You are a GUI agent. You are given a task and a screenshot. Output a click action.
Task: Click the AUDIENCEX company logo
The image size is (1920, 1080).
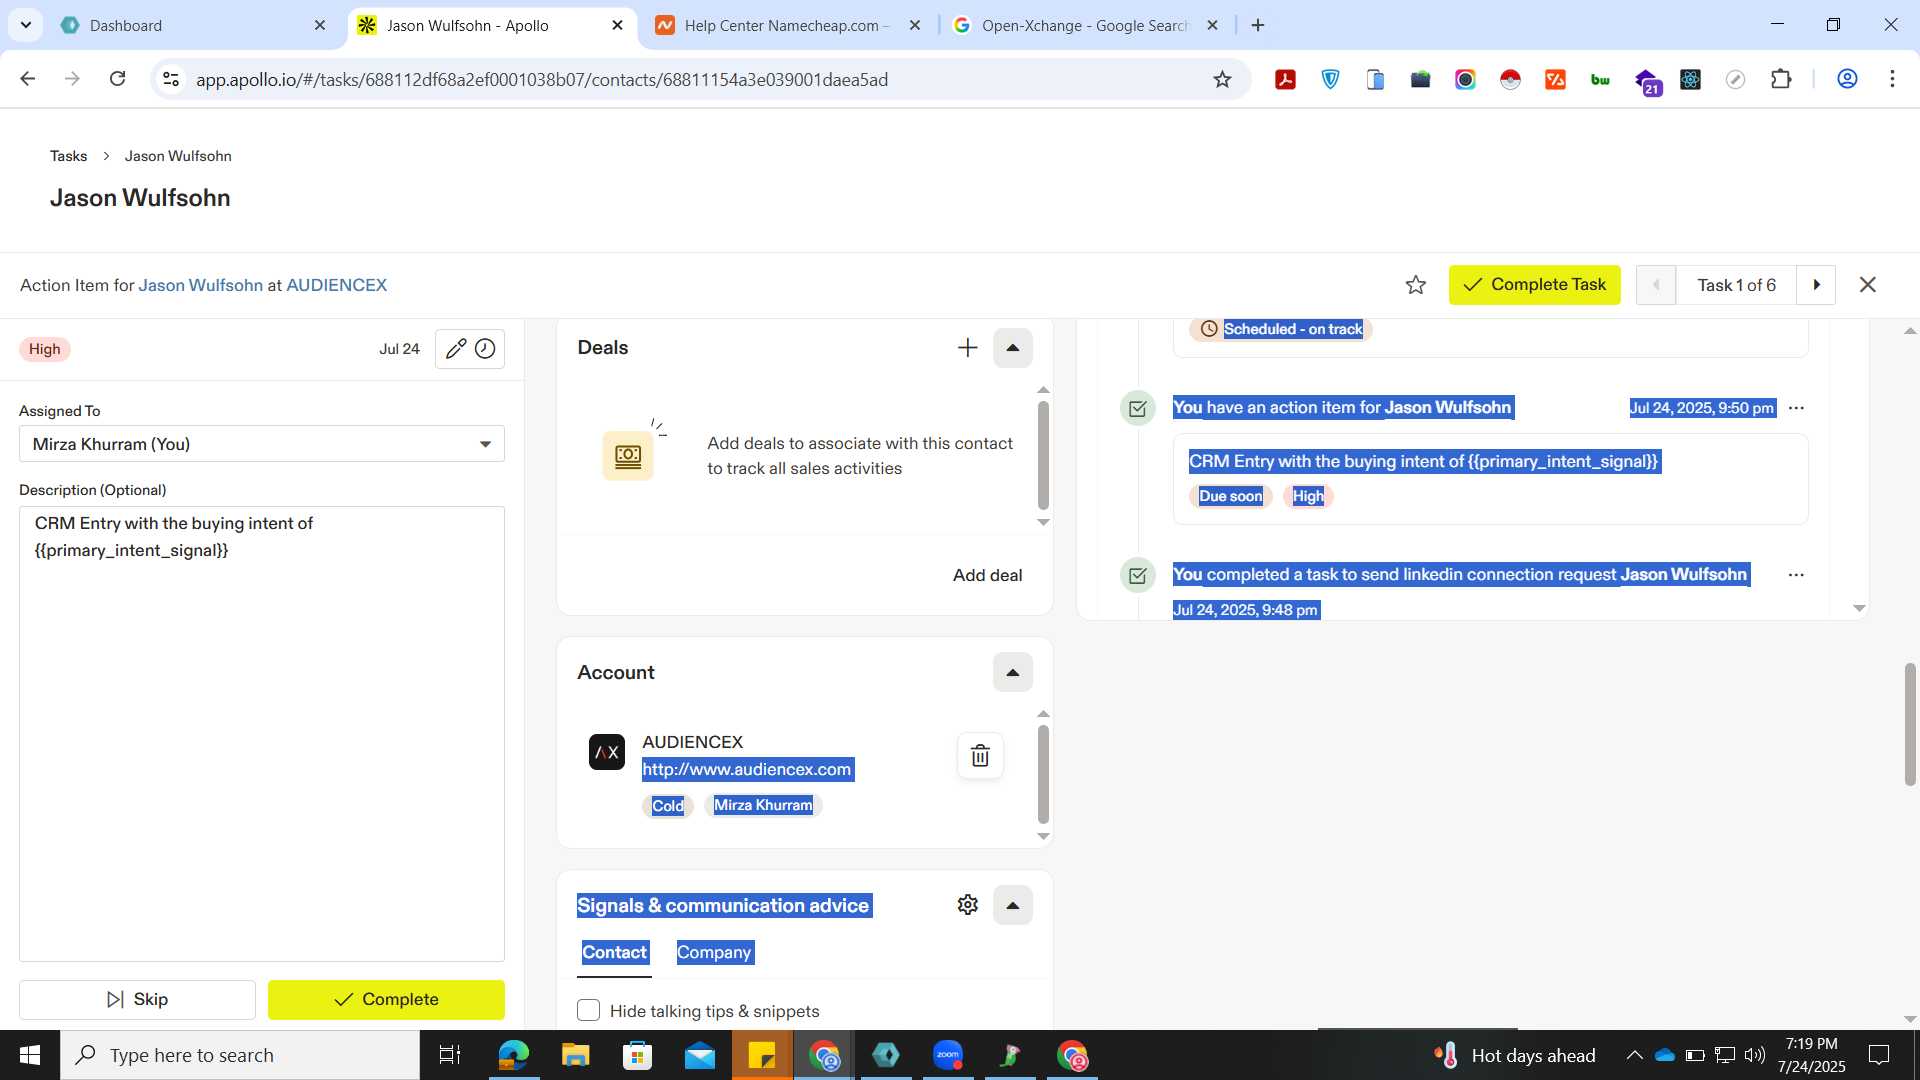[607, 752]
